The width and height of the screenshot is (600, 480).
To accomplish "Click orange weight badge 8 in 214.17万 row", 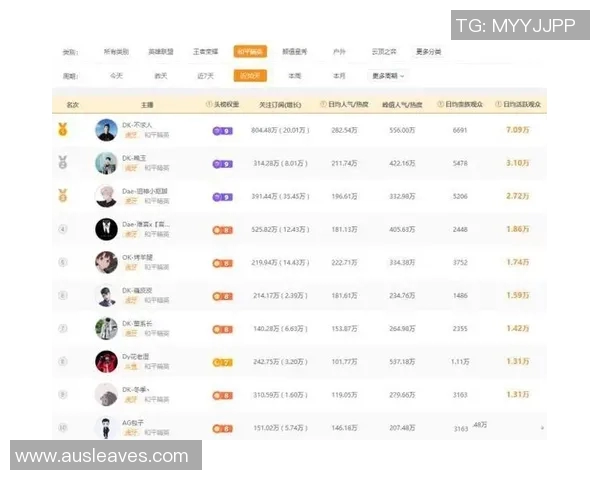I will (x=222, y=296).
